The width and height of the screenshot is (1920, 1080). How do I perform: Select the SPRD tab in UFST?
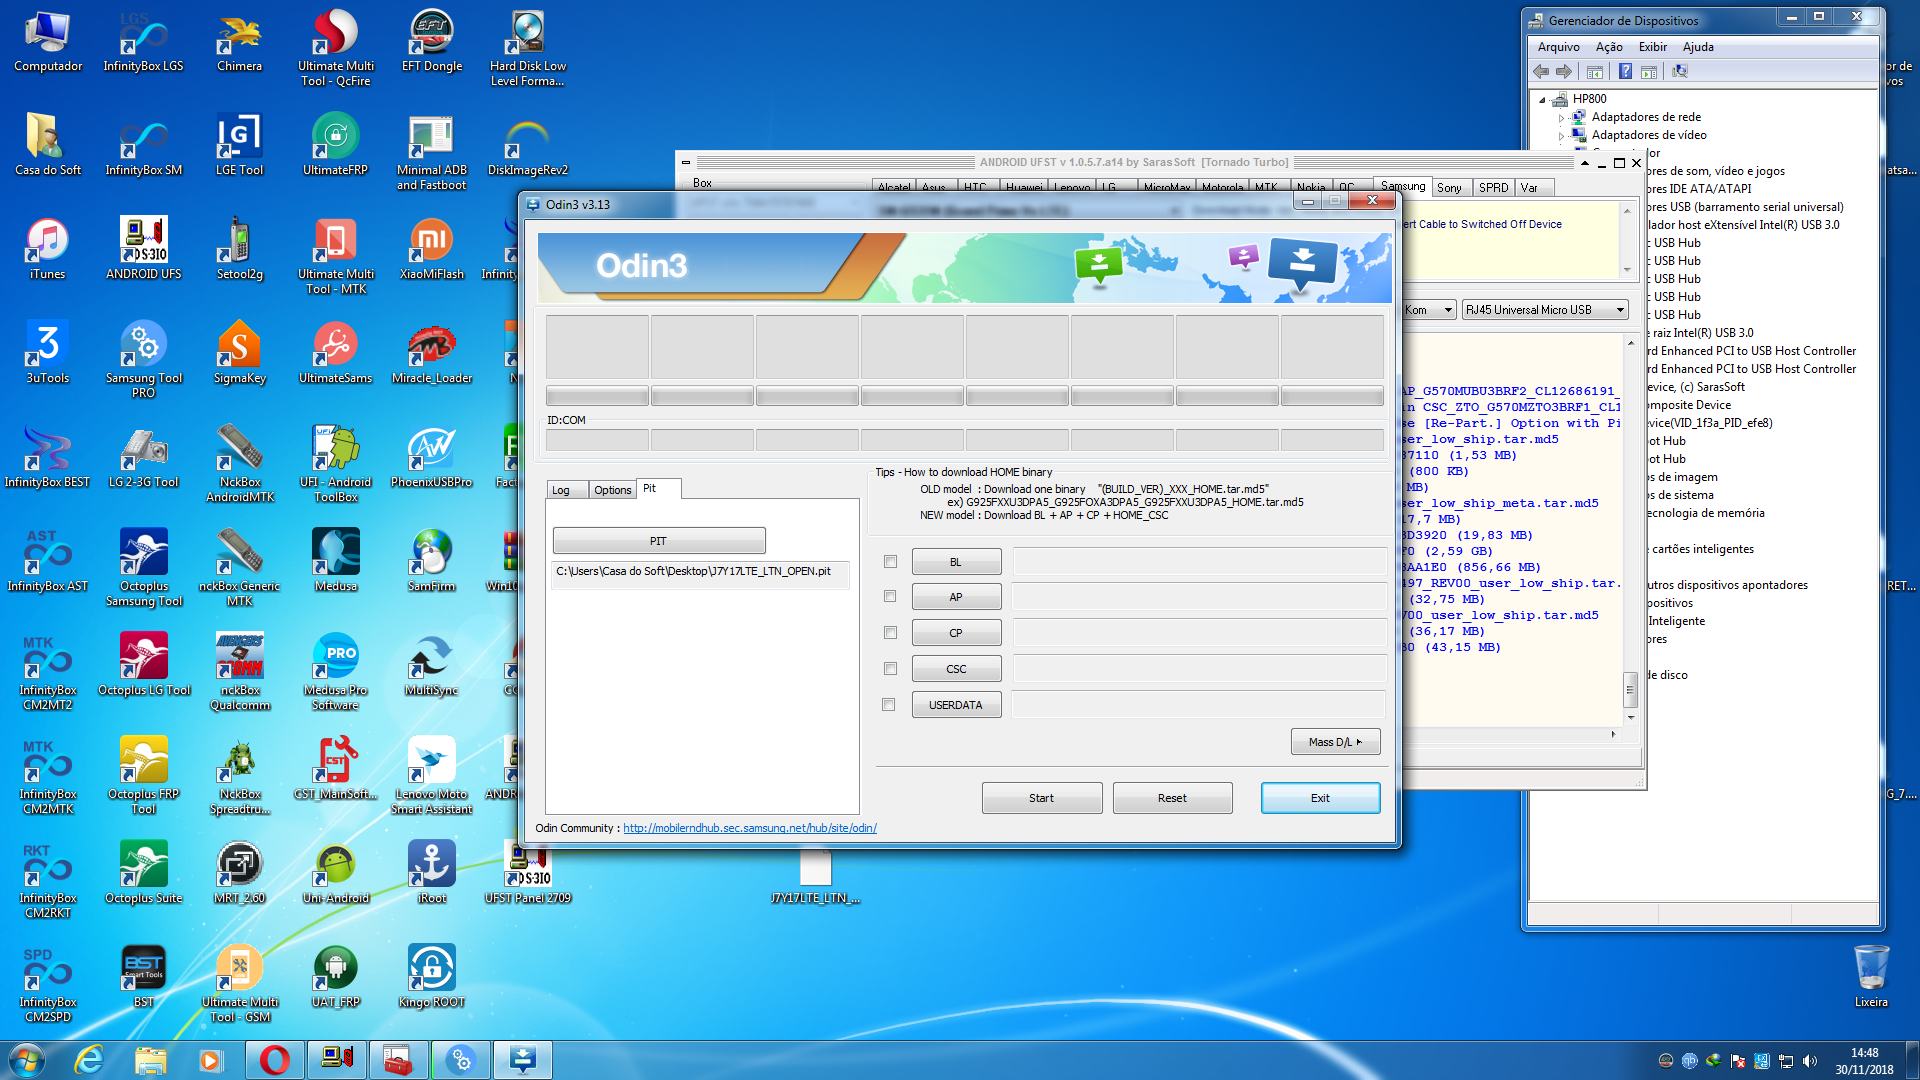[x=1494, y=188]
